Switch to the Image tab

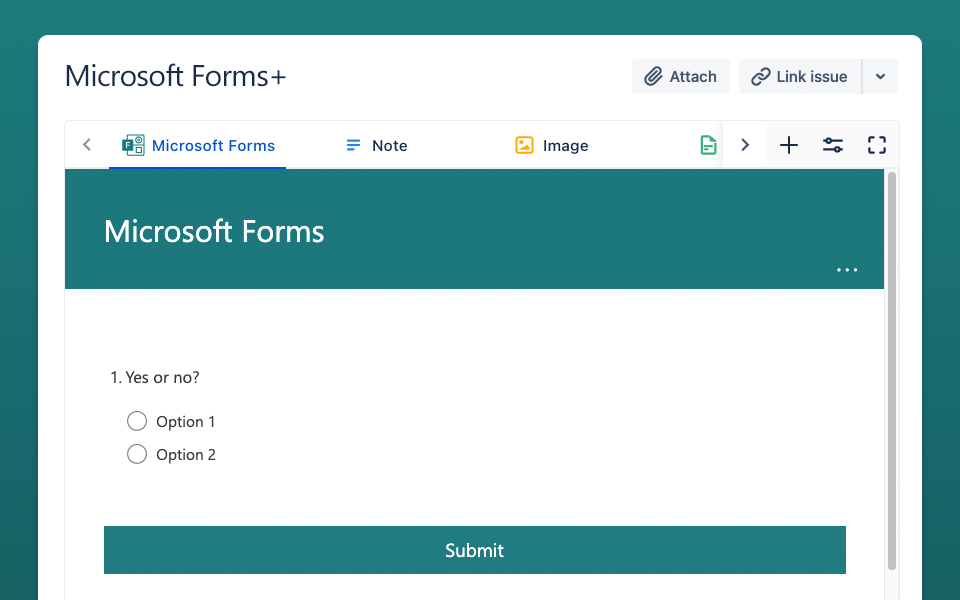point(565,145)
